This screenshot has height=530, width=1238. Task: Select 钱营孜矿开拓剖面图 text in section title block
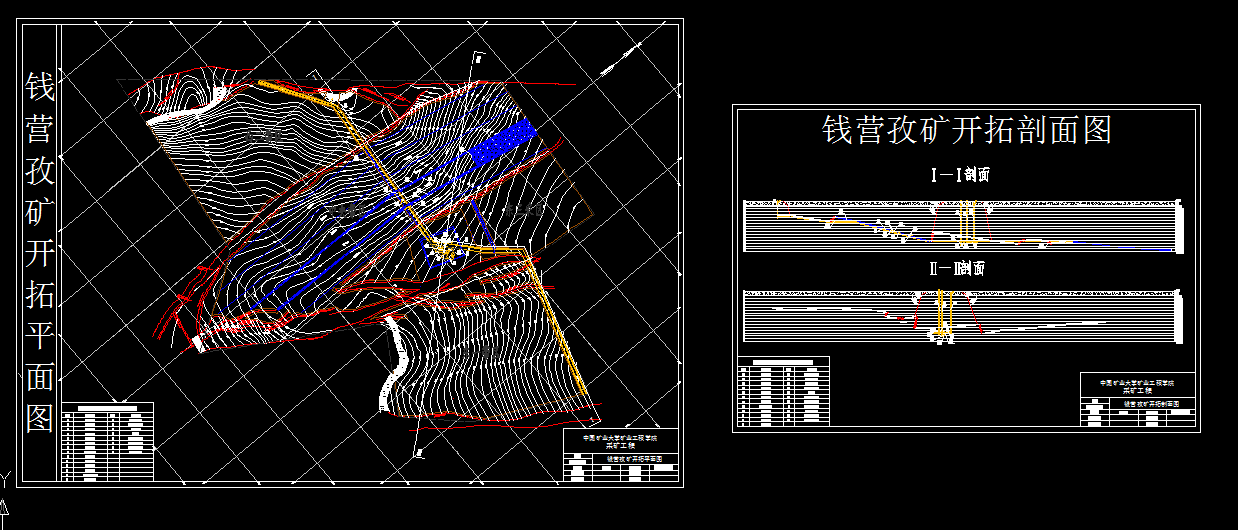tap(1152, 404)
